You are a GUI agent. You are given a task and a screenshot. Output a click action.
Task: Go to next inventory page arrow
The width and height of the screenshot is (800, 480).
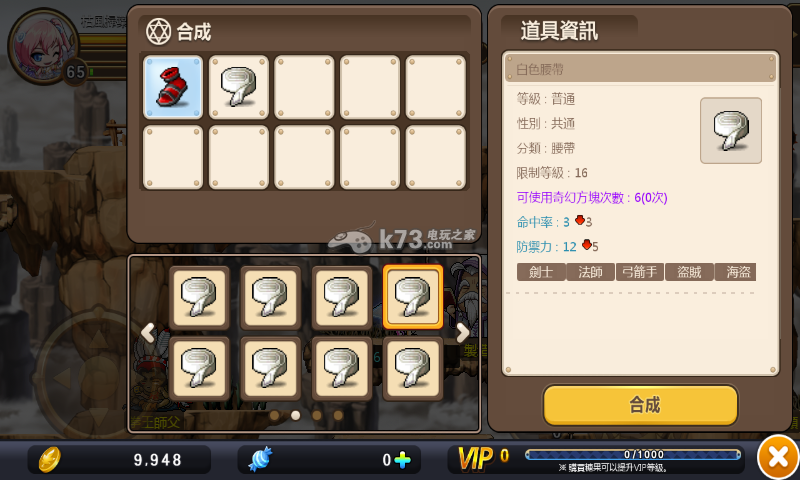pyautogui.click(x=462, y=333)
